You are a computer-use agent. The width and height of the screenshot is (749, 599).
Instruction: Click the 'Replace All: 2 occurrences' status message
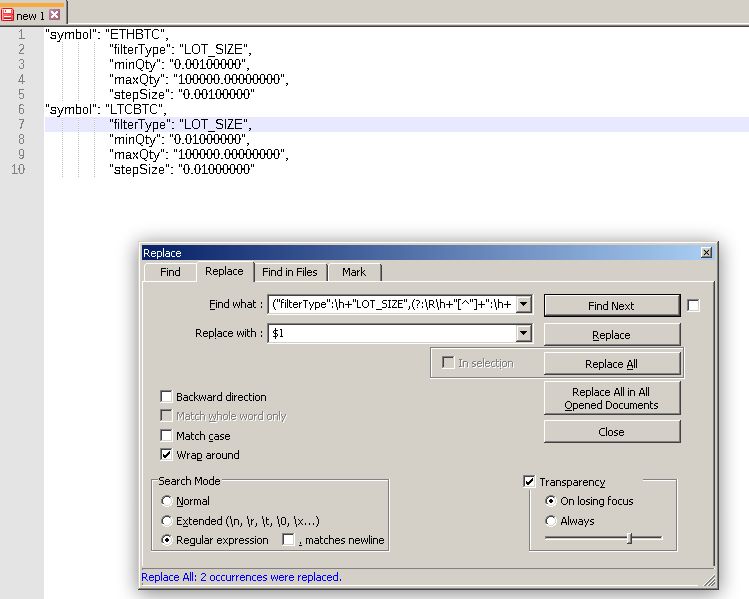pos(241,577)
